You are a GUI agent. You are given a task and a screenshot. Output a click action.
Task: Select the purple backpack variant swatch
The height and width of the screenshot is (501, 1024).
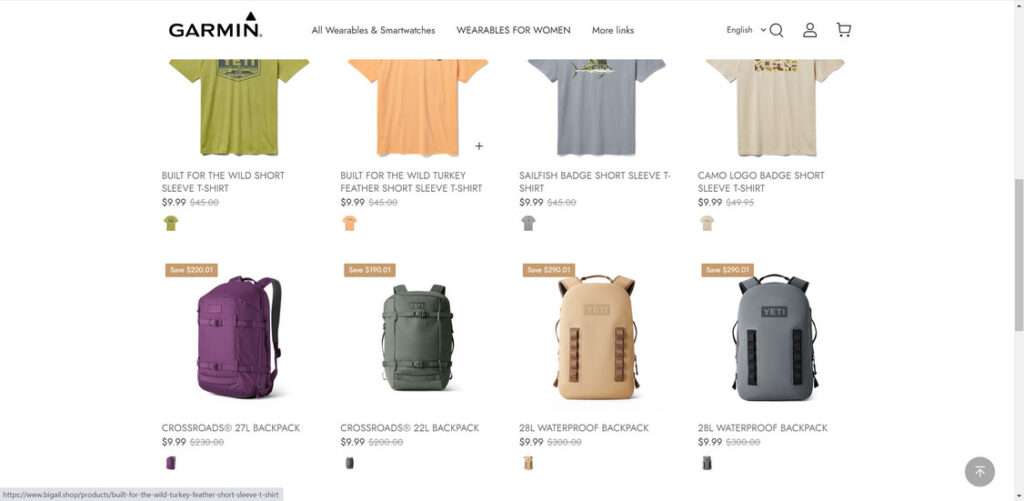tap(170, 463)
